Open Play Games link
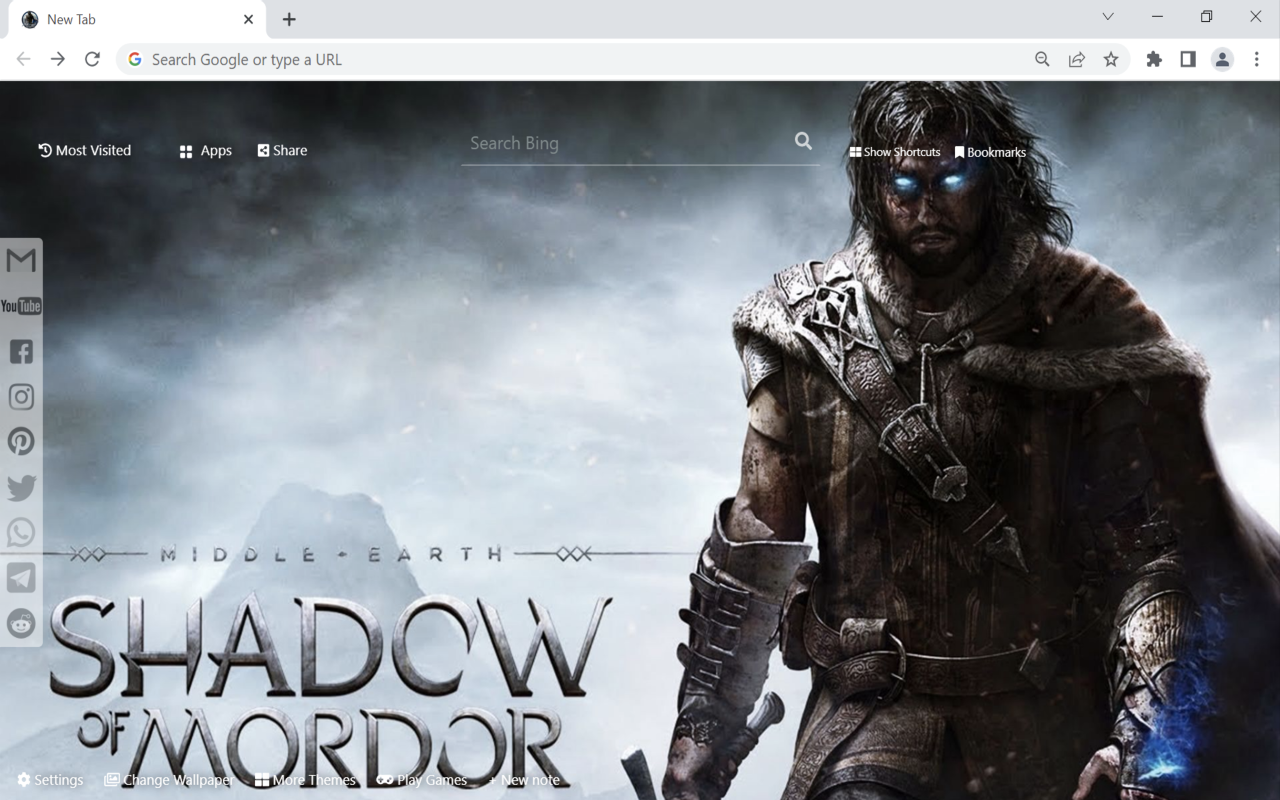 422,780
